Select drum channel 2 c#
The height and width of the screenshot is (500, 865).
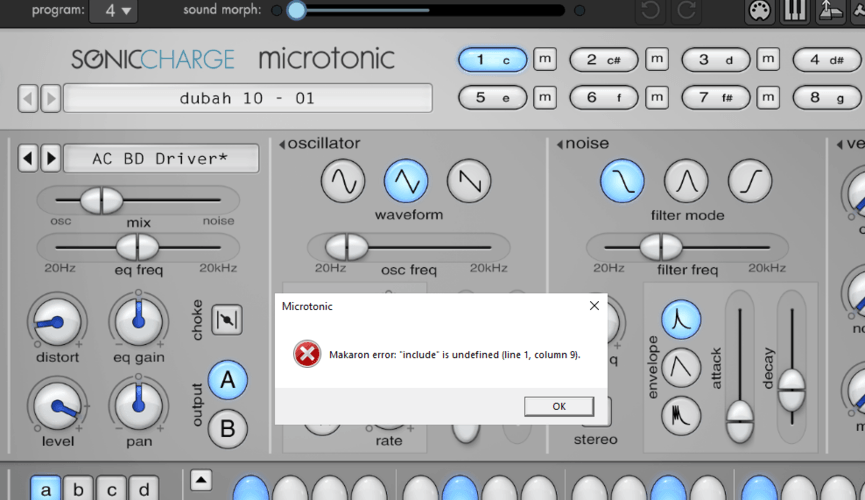(604, 60)
